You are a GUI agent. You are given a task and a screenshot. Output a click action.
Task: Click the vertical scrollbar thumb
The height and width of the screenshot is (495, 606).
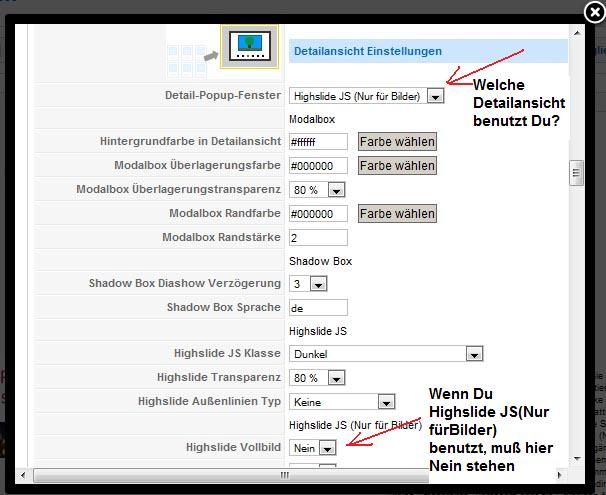tap(575, 172)
